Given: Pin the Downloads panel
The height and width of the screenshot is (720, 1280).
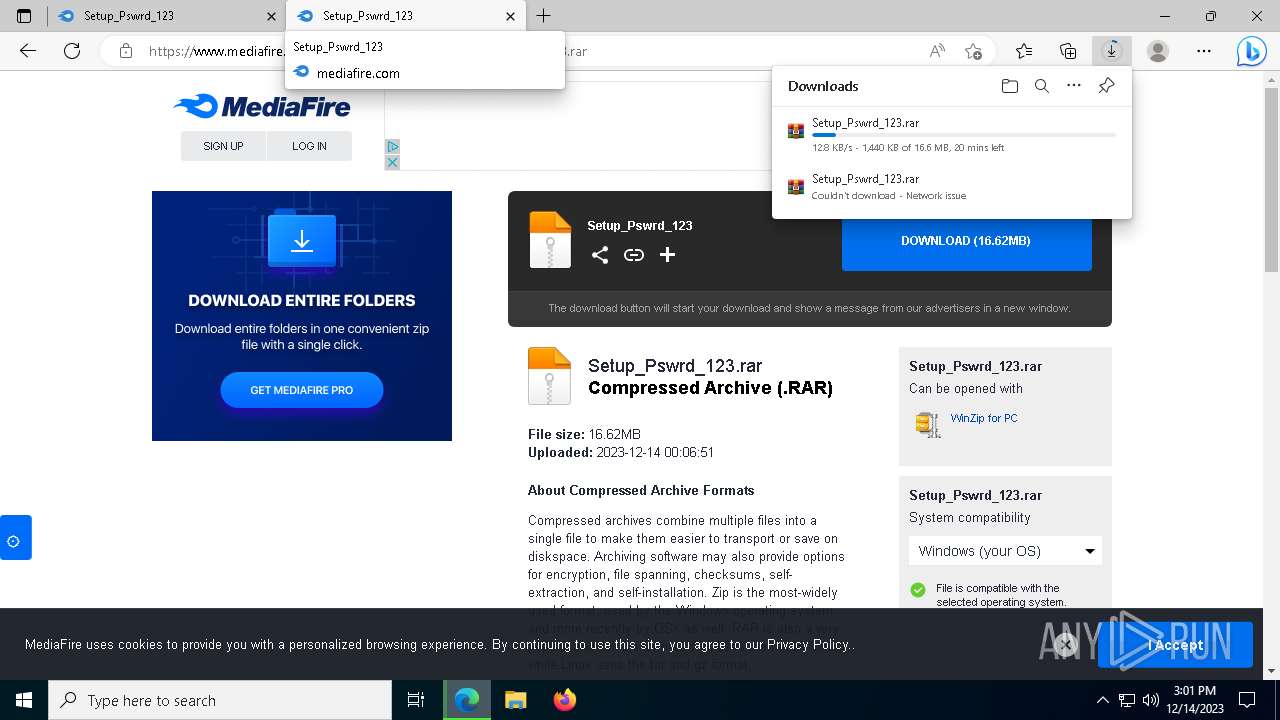Looking at the screenshot, I should tap(1106, 86).
